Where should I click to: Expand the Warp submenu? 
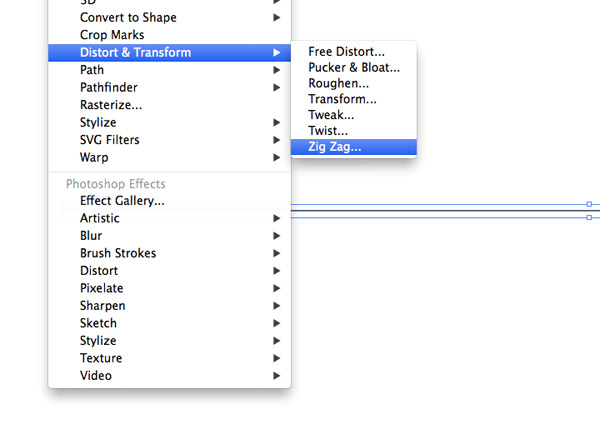pos(94,157)
